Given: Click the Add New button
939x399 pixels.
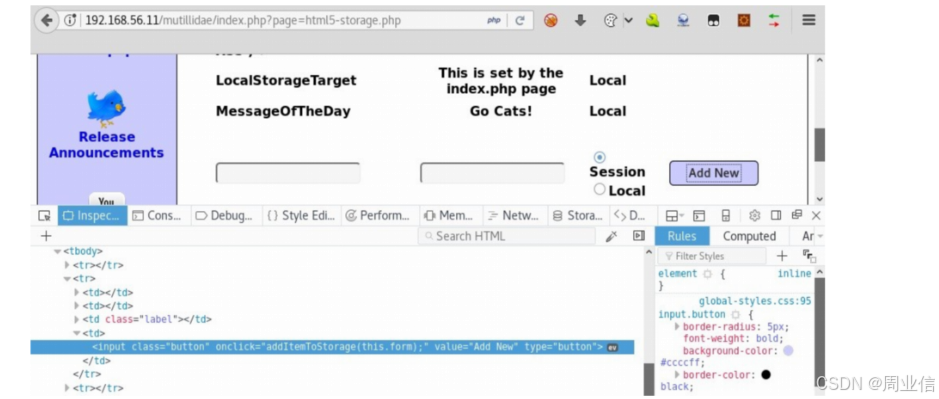Looking at the screenshot, I should (x=714, y=173).
